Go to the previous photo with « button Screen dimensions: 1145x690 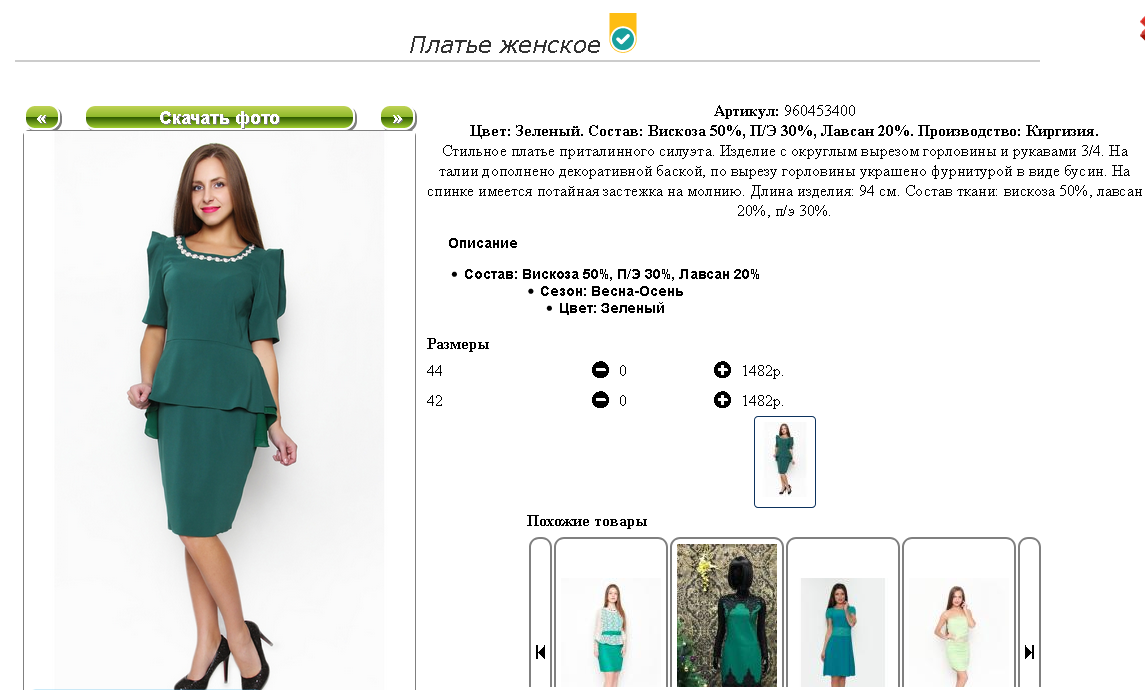coord(42,118)
